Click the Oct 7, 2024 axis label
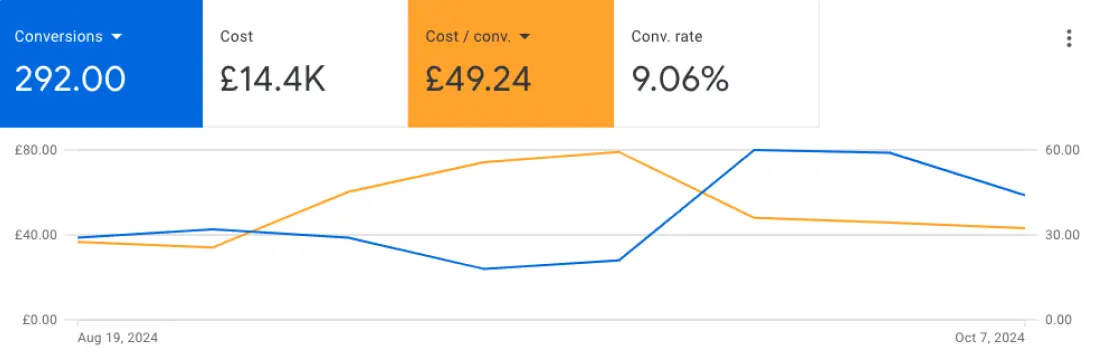This screenshot has height=362, width=1097. [x=989, y=338]
